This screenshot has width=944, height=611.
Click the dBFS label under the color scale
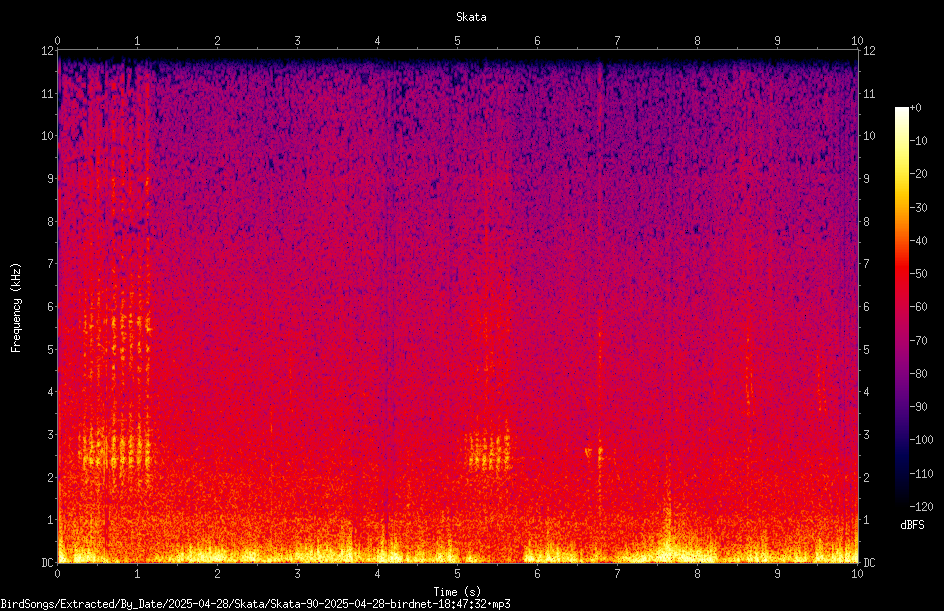(912, 525)
